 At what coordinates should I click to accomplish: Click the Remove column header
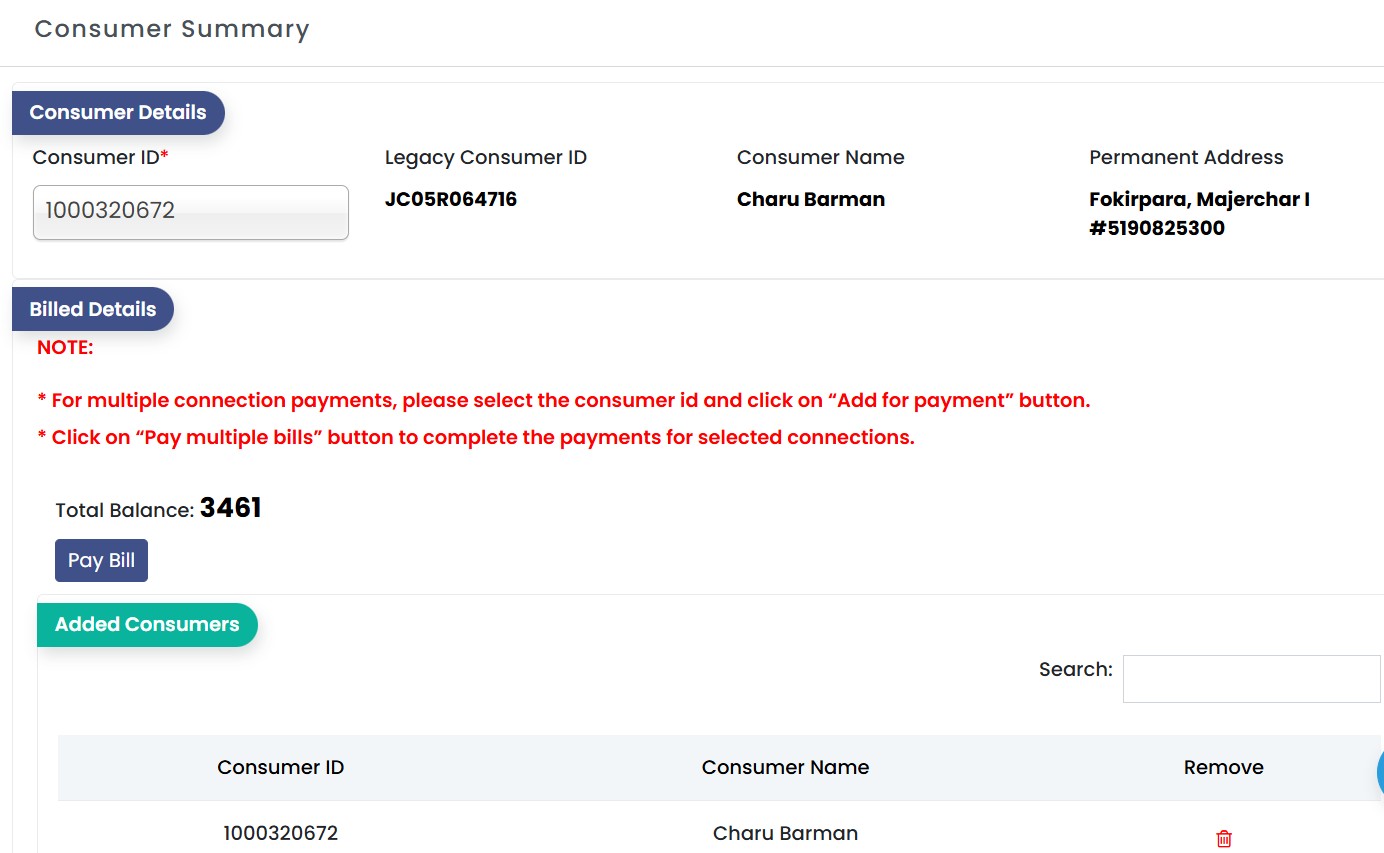1223,768
